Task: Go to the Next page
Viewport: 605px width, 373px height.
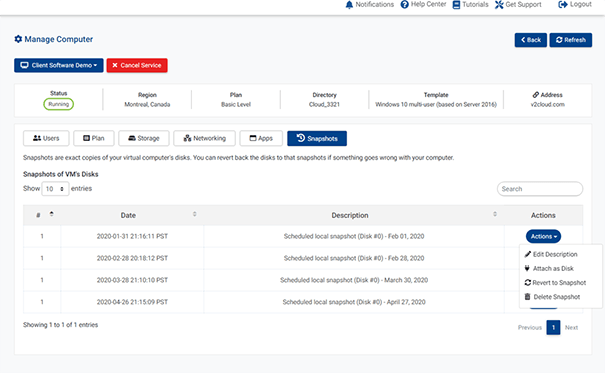Action: pyautogui.click(x=571, y=327)
